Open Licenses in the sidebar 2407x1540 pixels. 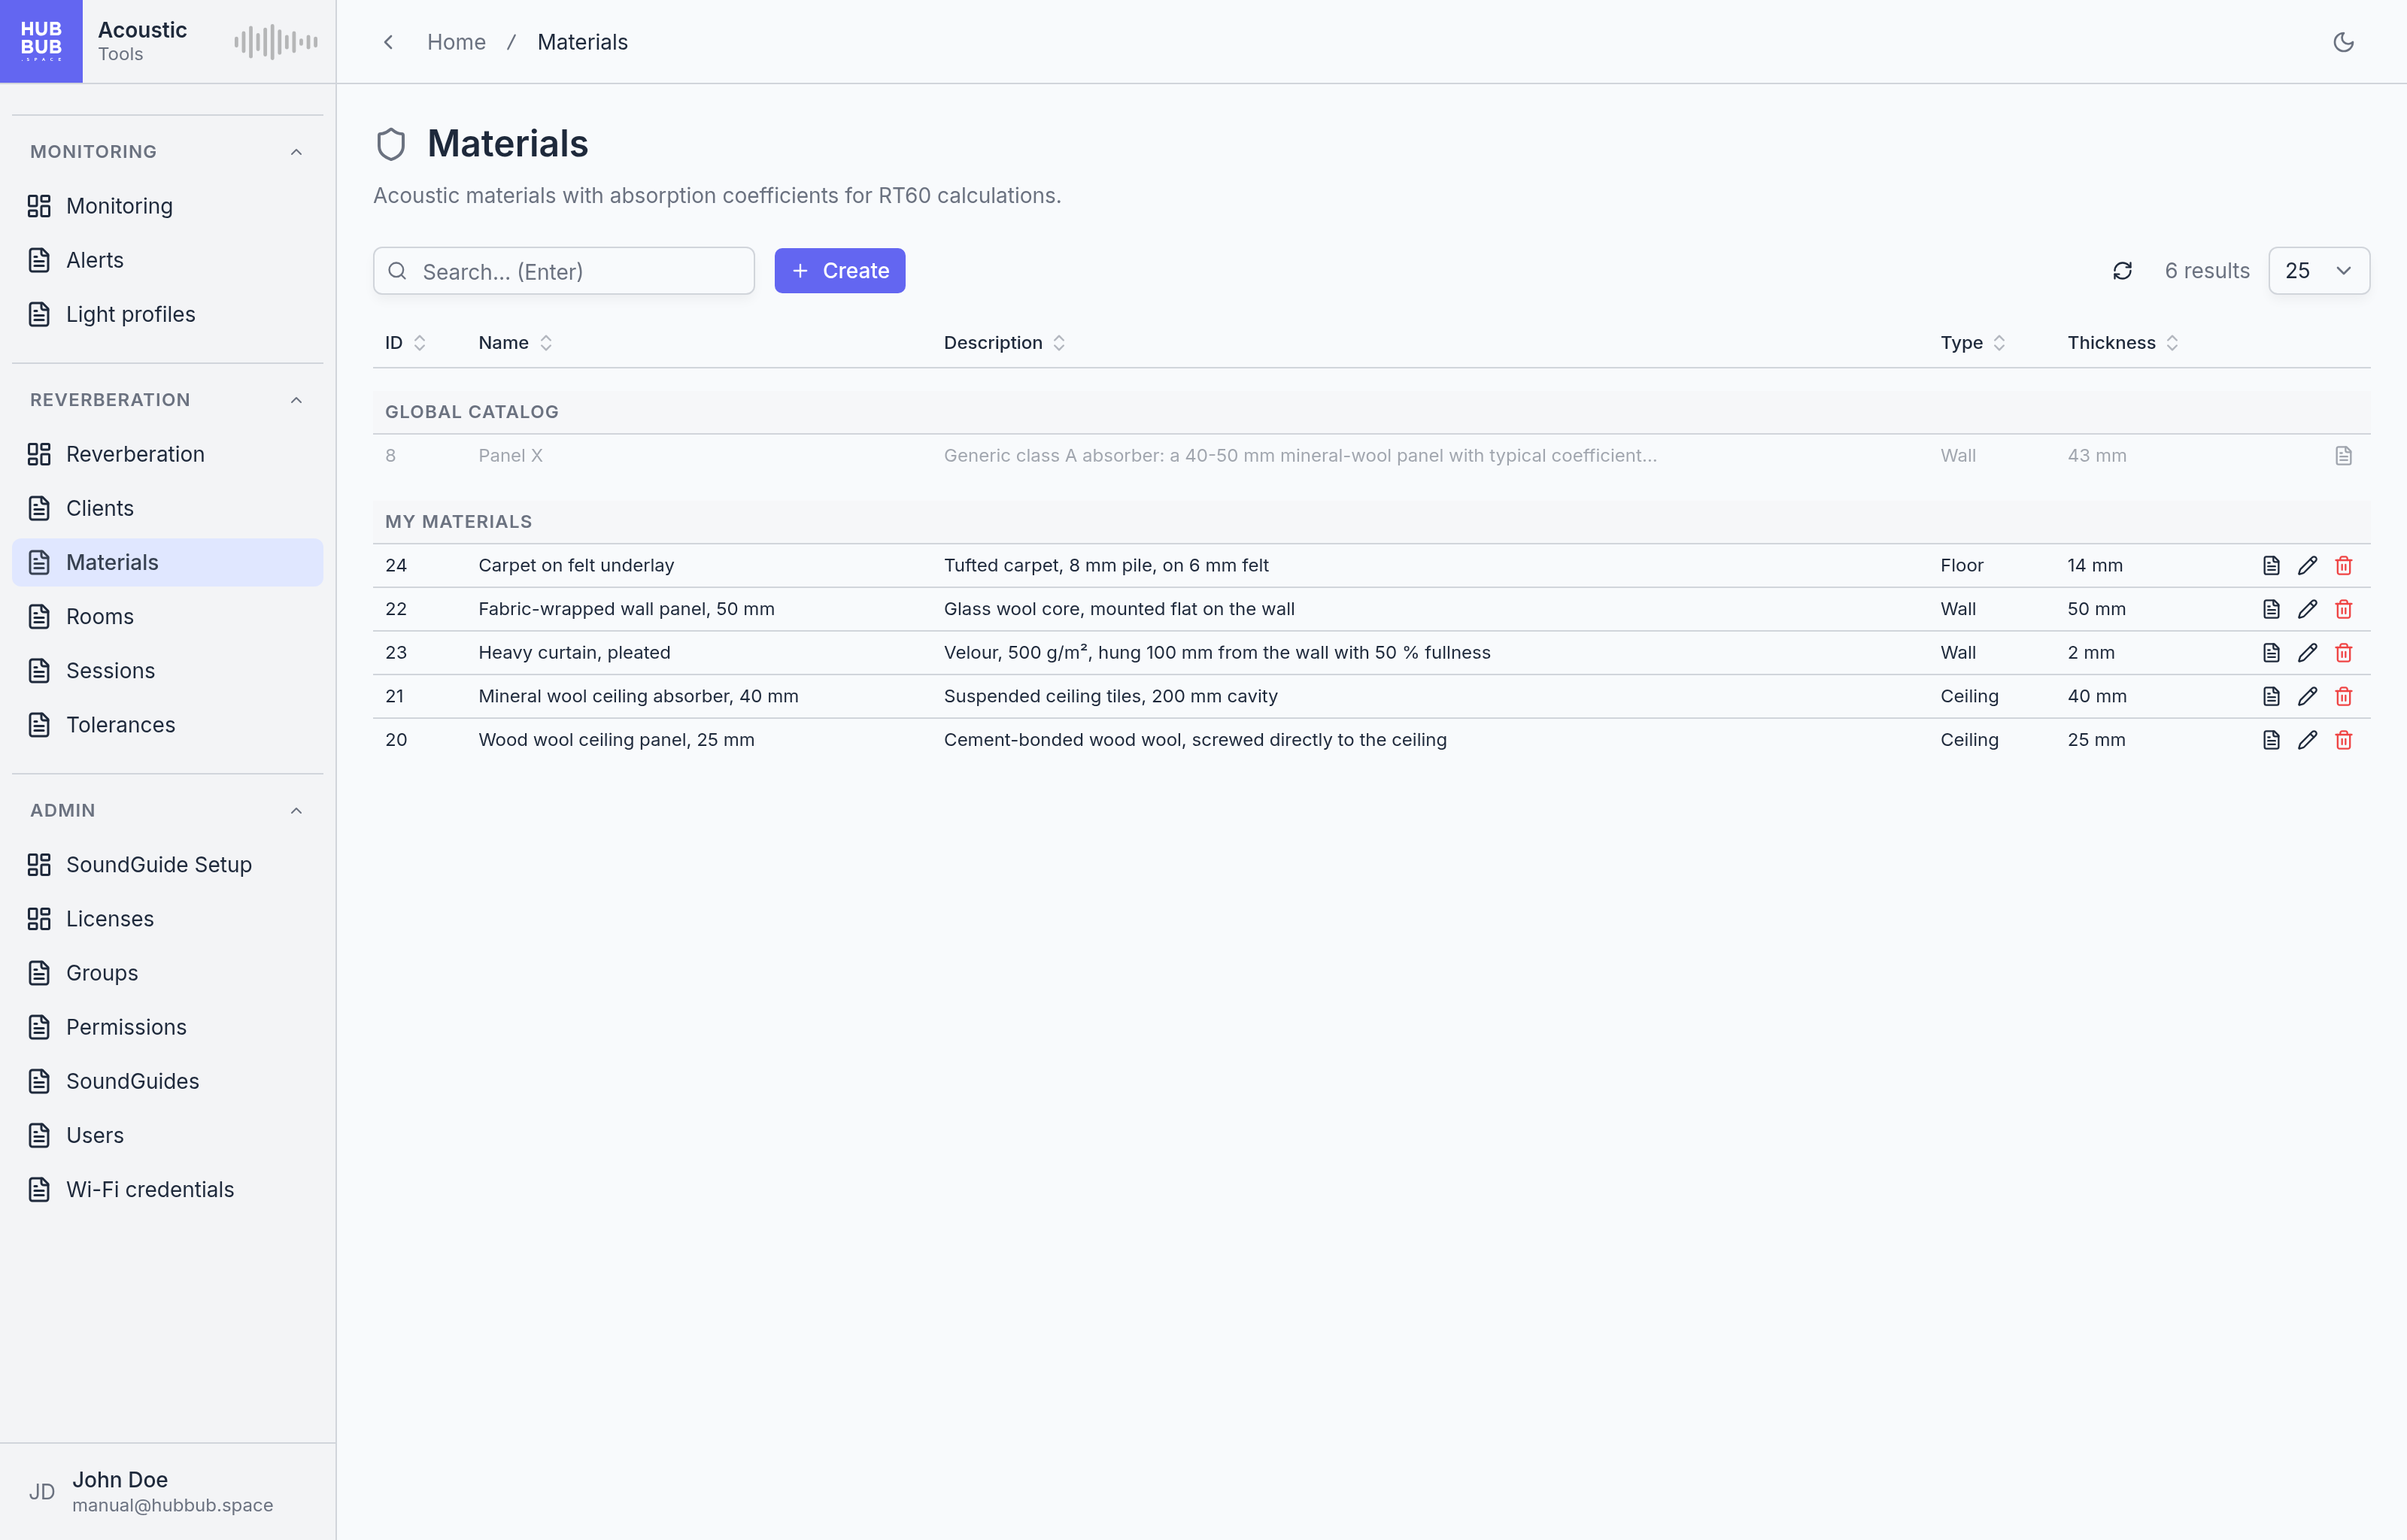(168, 919)
